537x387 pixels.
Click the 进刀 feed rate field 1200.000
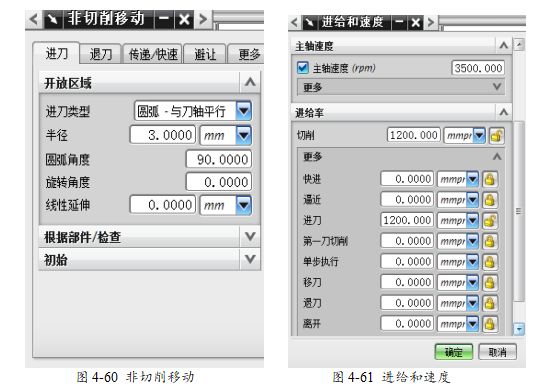coord(407,220)
